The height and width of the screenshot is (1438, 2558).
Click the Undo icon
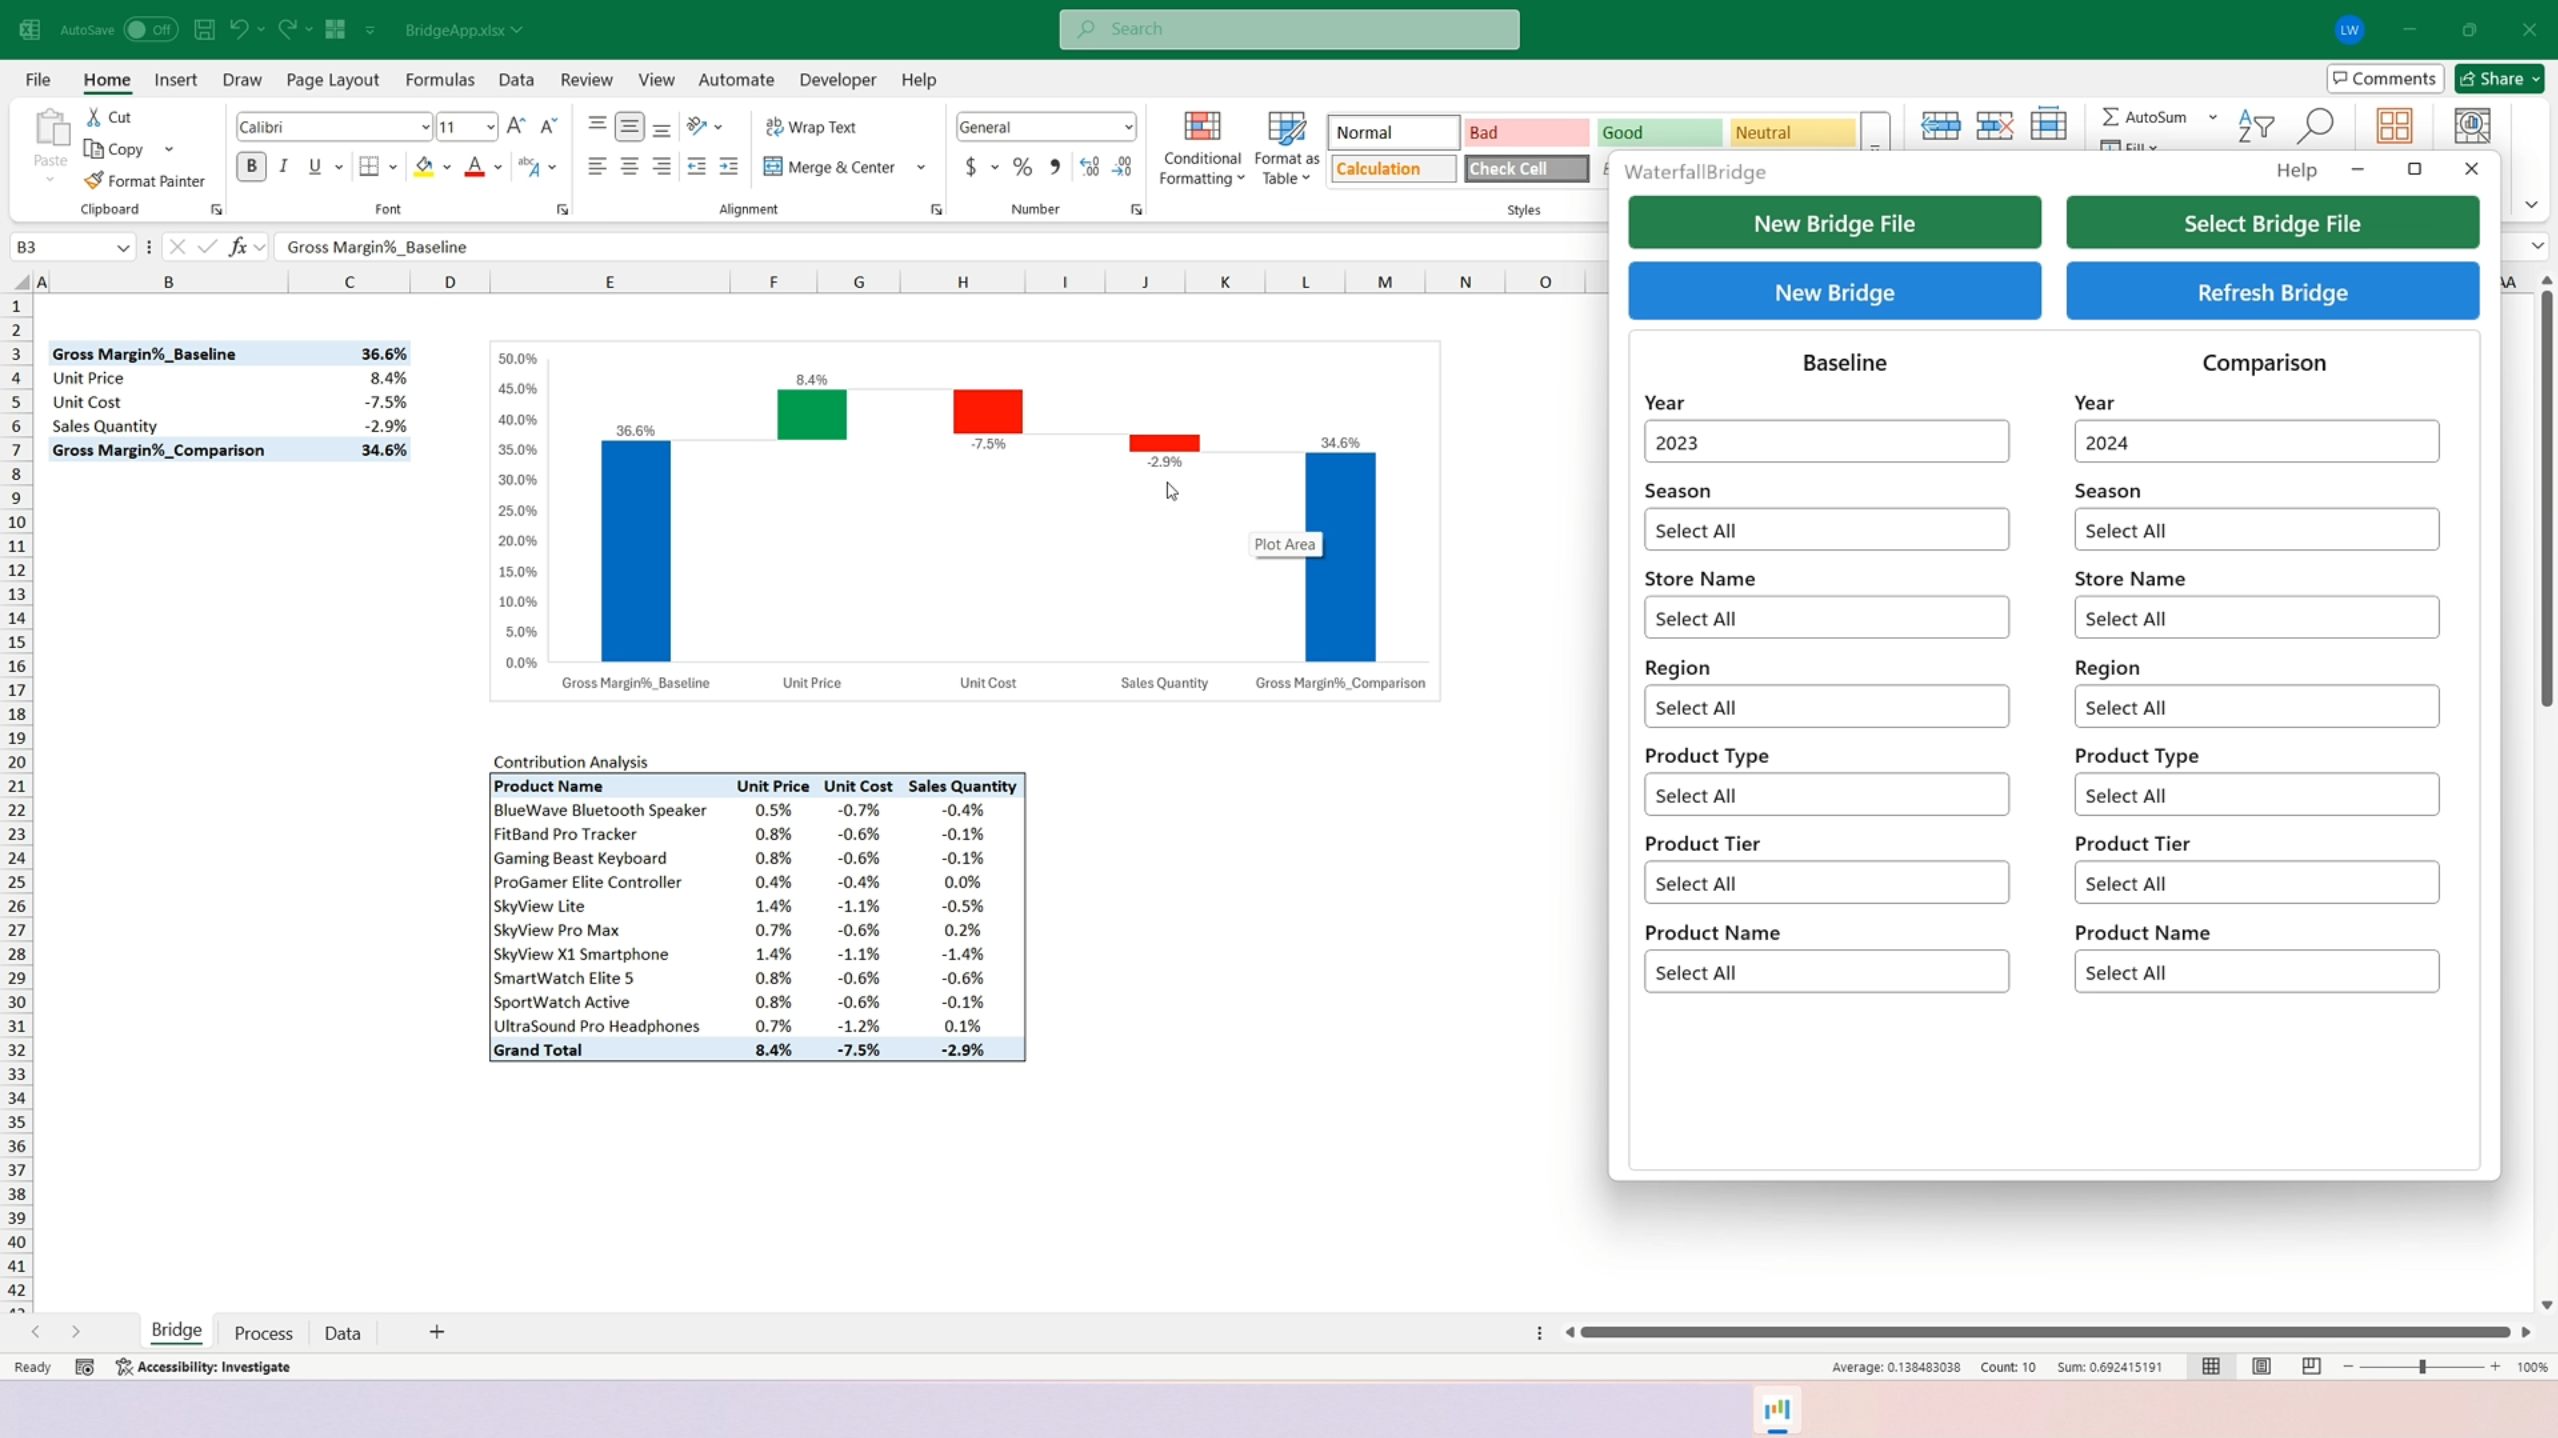(238, 29)
